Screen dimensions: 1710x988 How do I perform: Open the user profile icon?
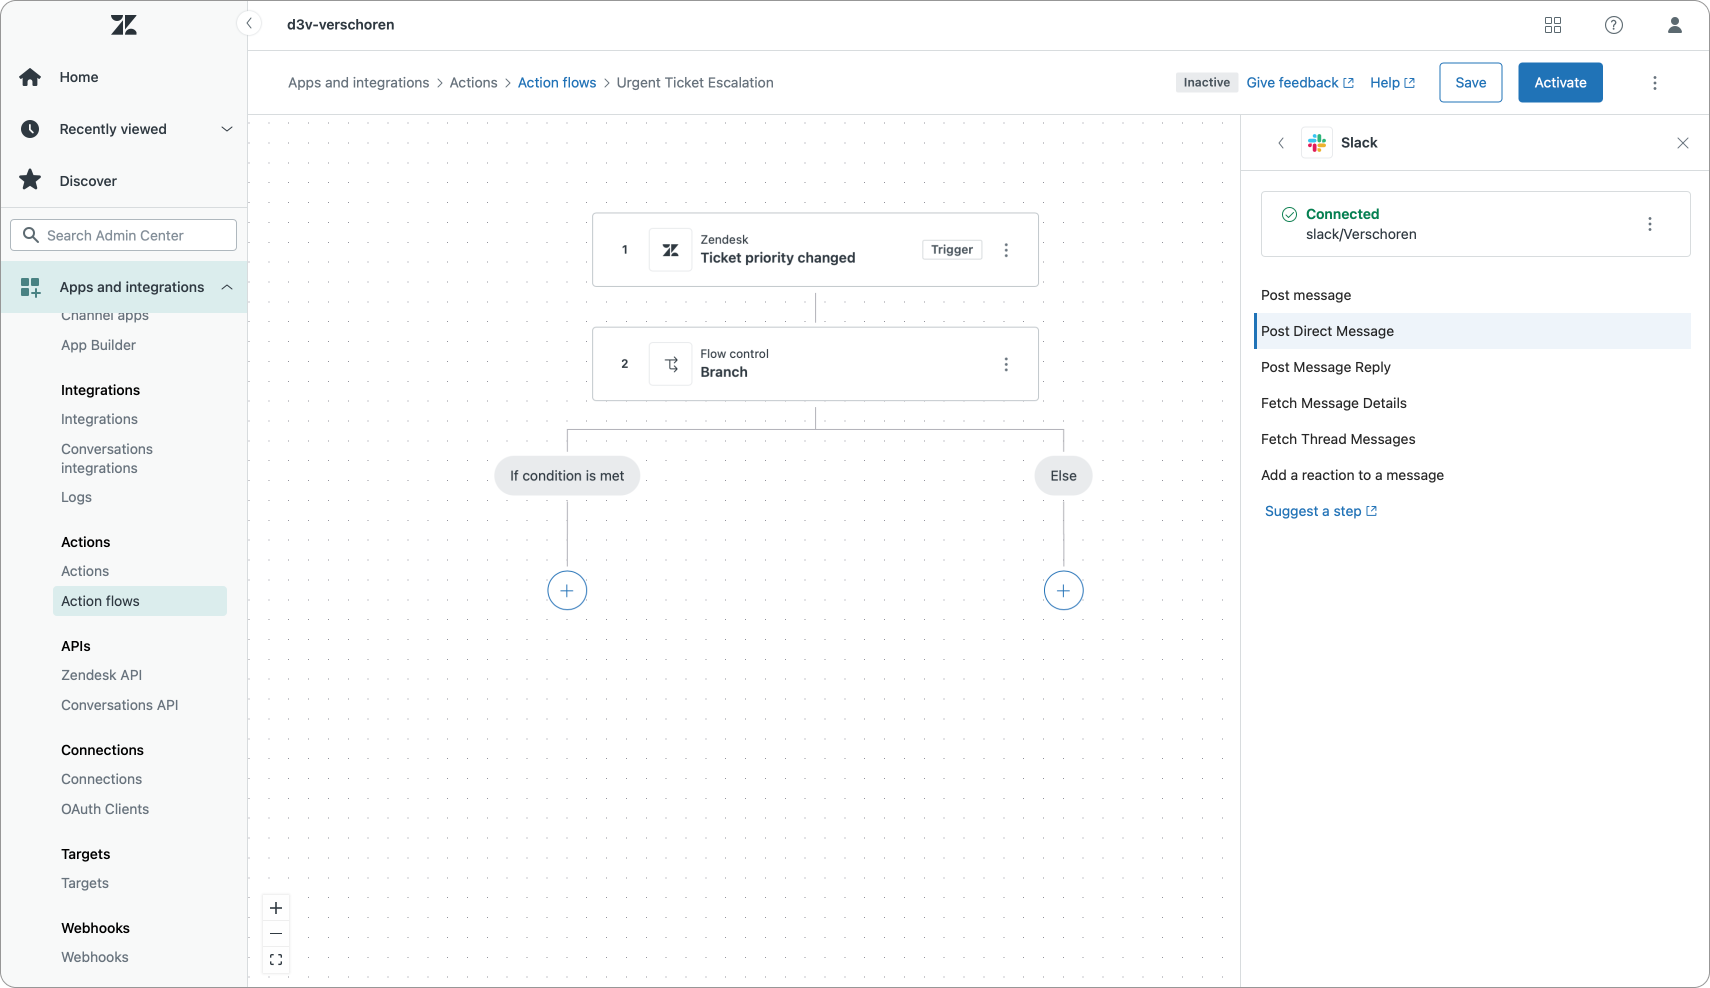pos(1675,25)
